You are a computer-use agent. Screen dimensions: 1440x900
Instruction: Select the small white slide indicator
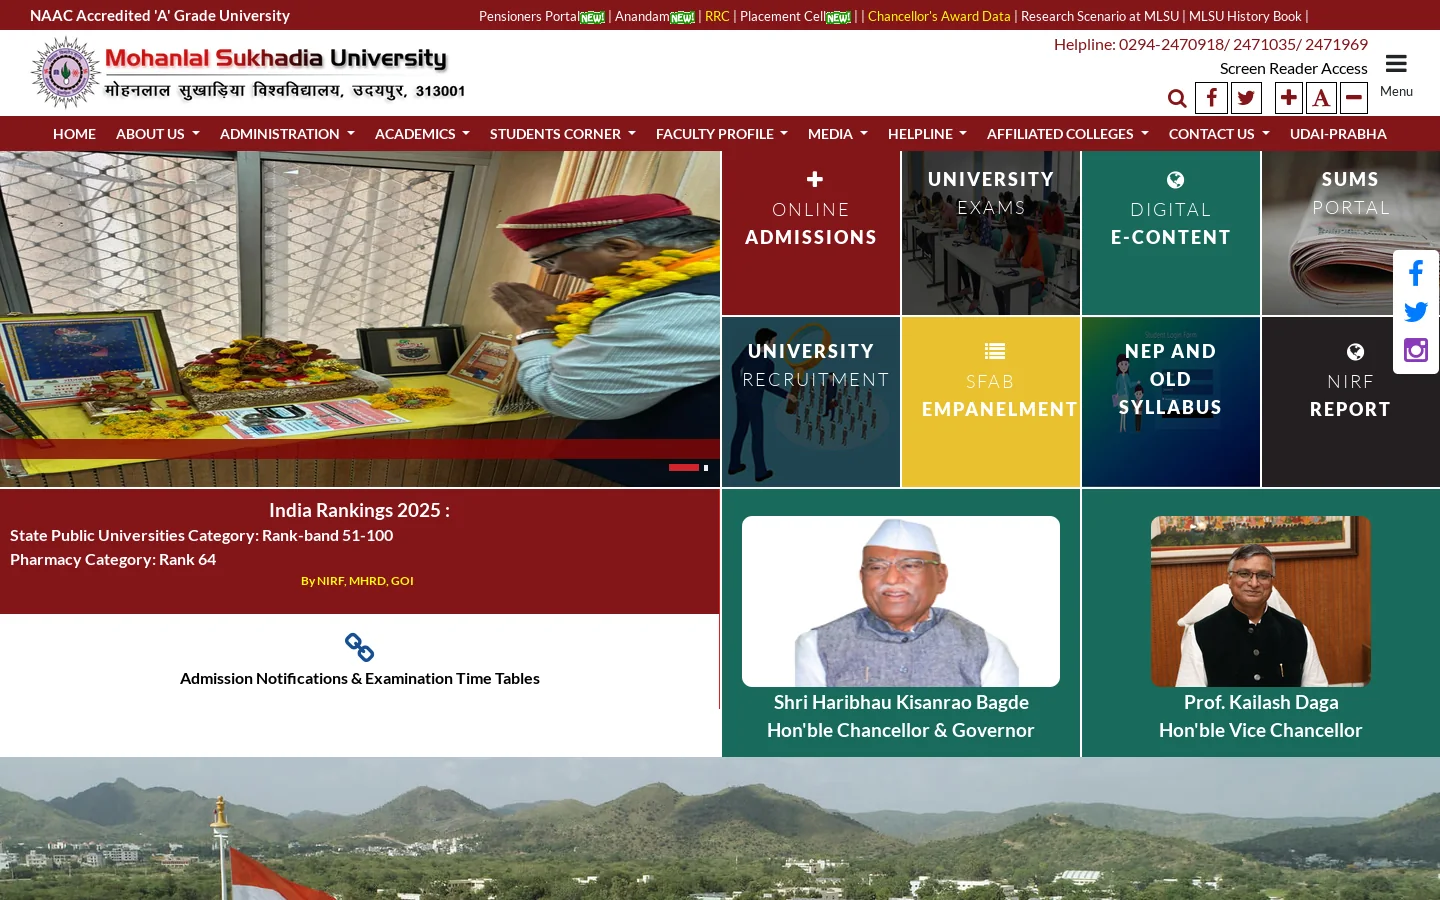pyautogui.click(x=706, y=467)
